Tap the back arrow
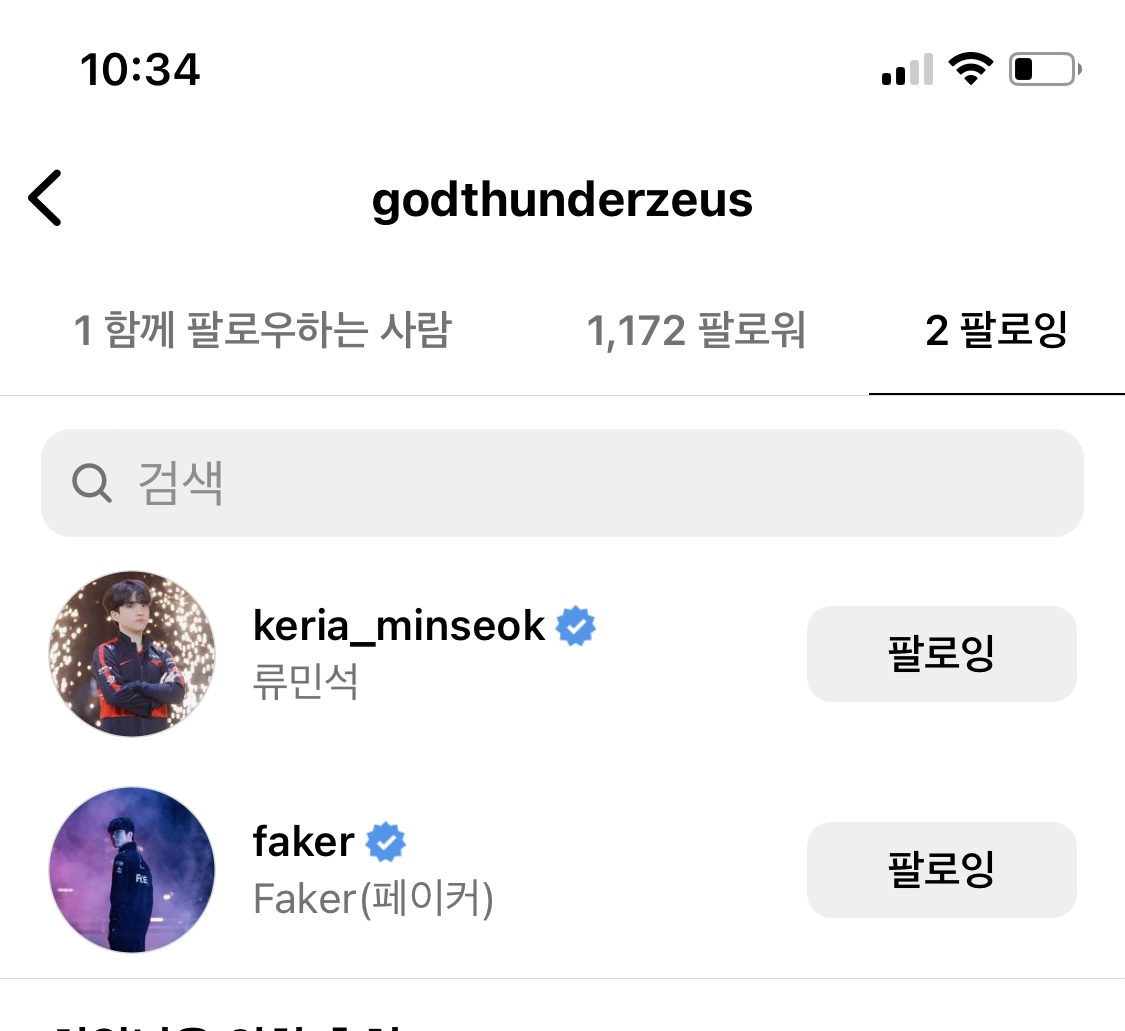The height and width of the screenshot is (1031, 1125). pyautogui.click(x=46, y=198)
